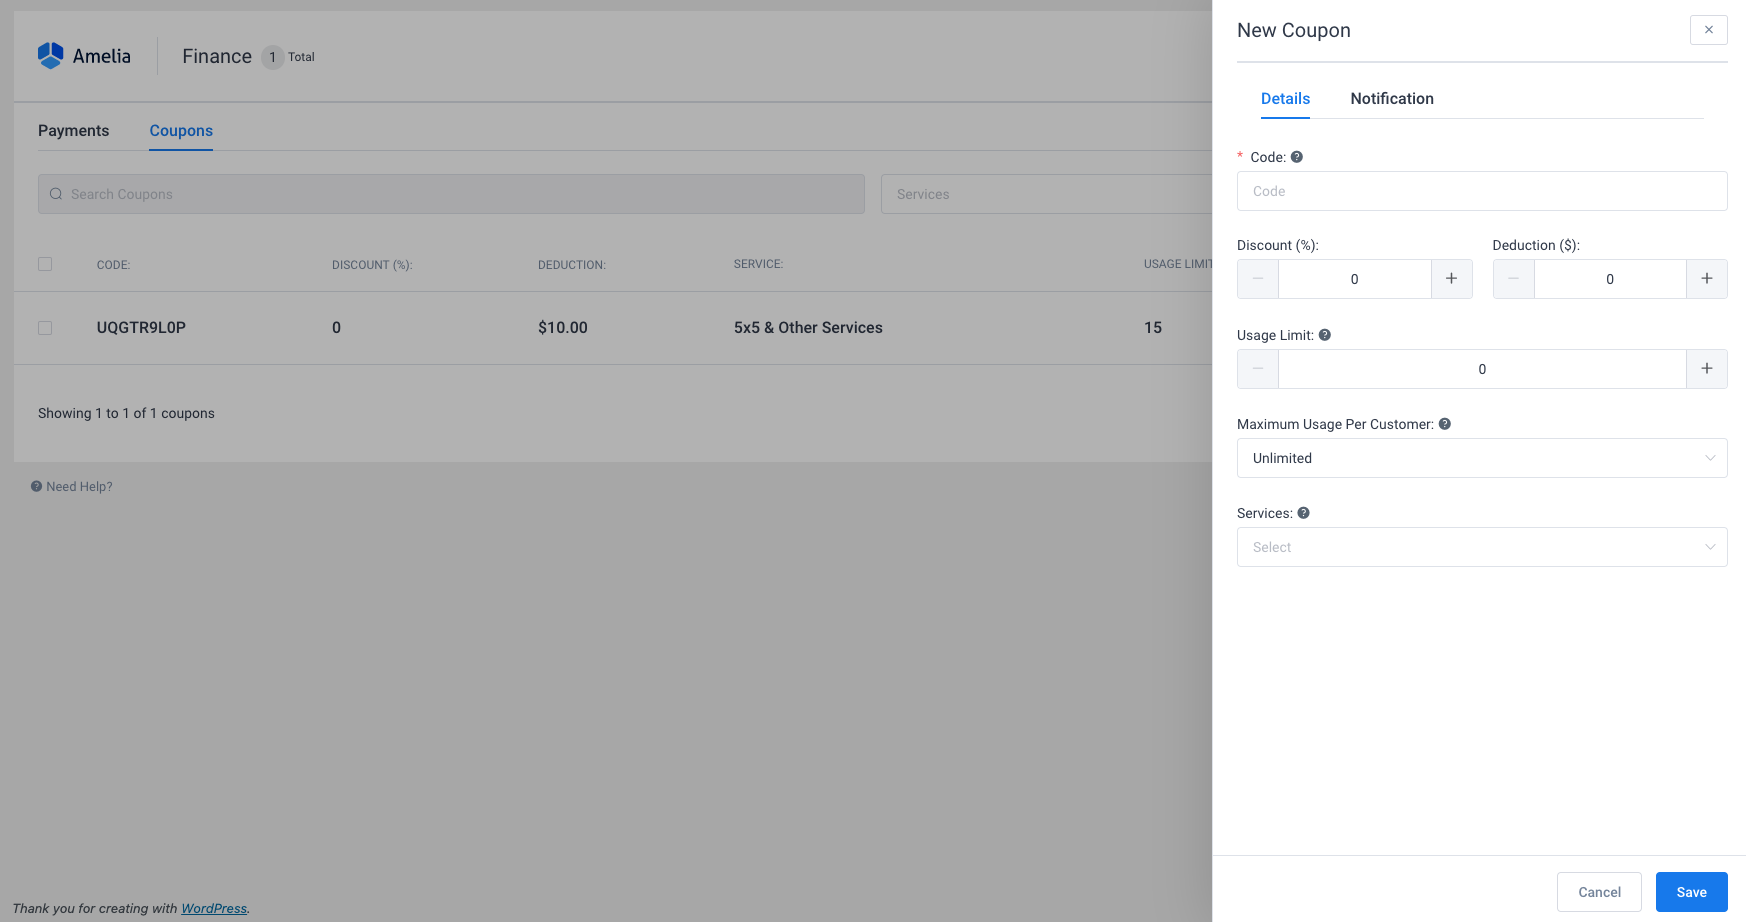1746x922 pixels.
Task: Click help icon next to Services label
Action: 1303,512
